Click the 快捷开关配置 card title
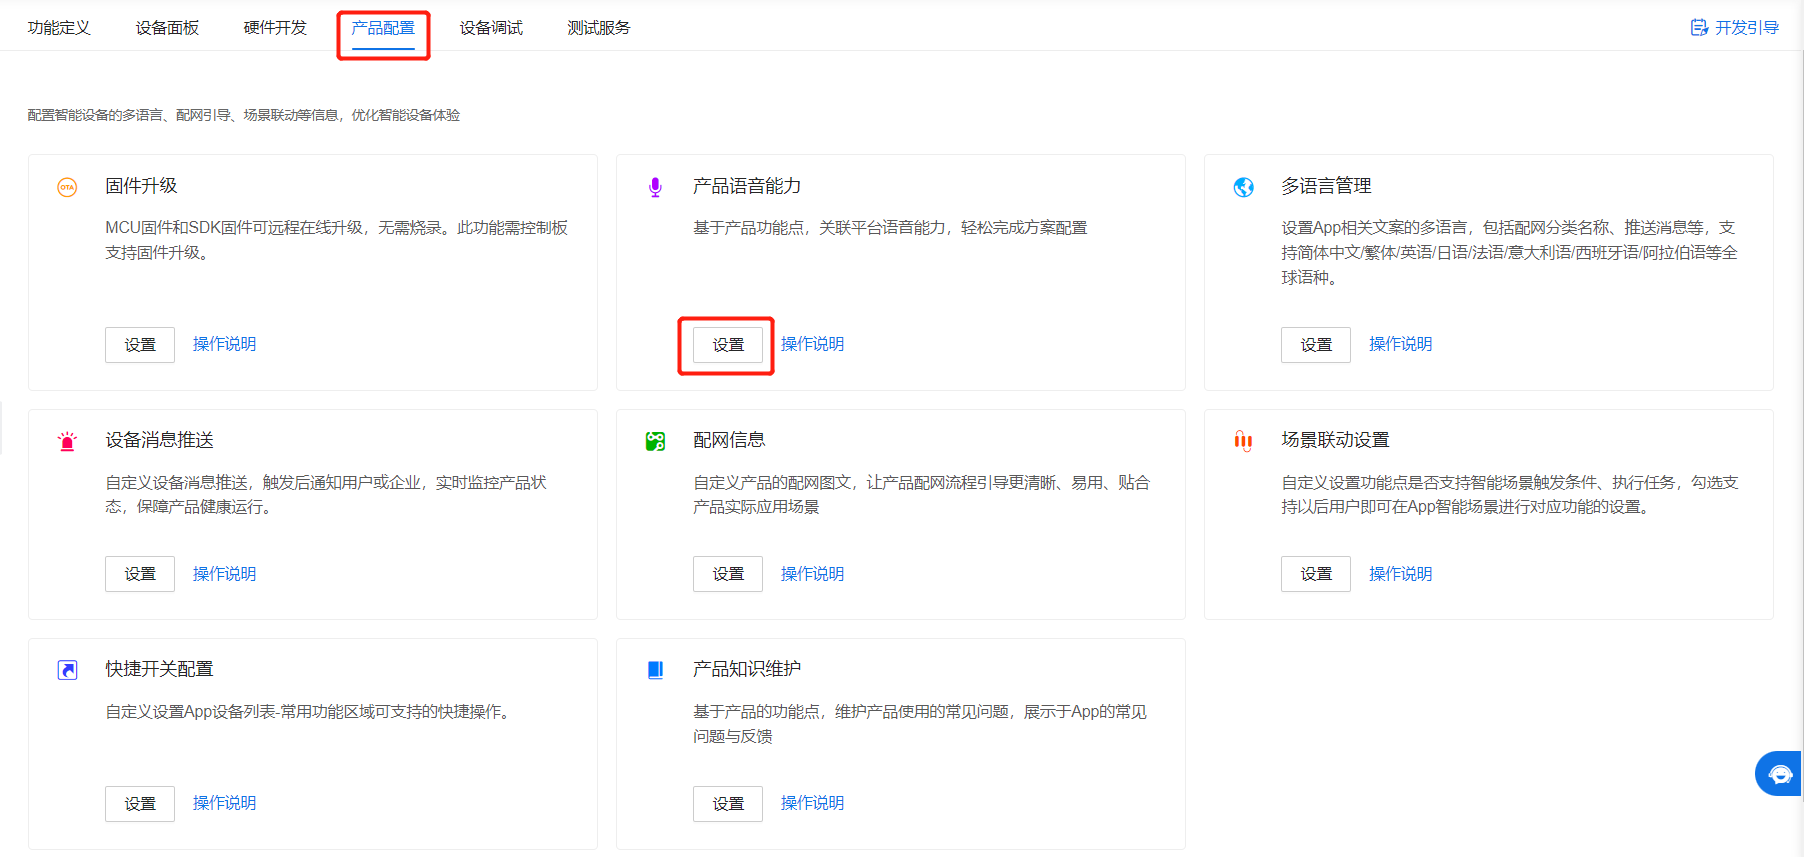The height and width of the screenshot is (857, 1804). pyautogui.click(x=159, y=669)
